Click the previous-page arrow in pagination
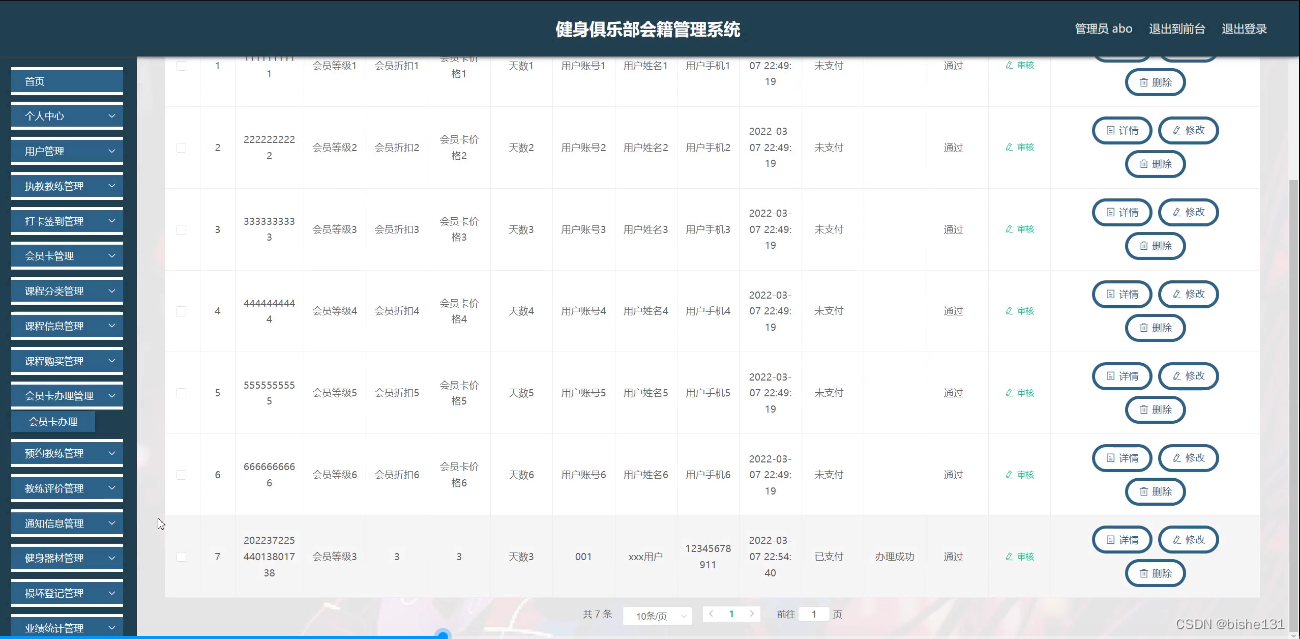 coord(711,615)
